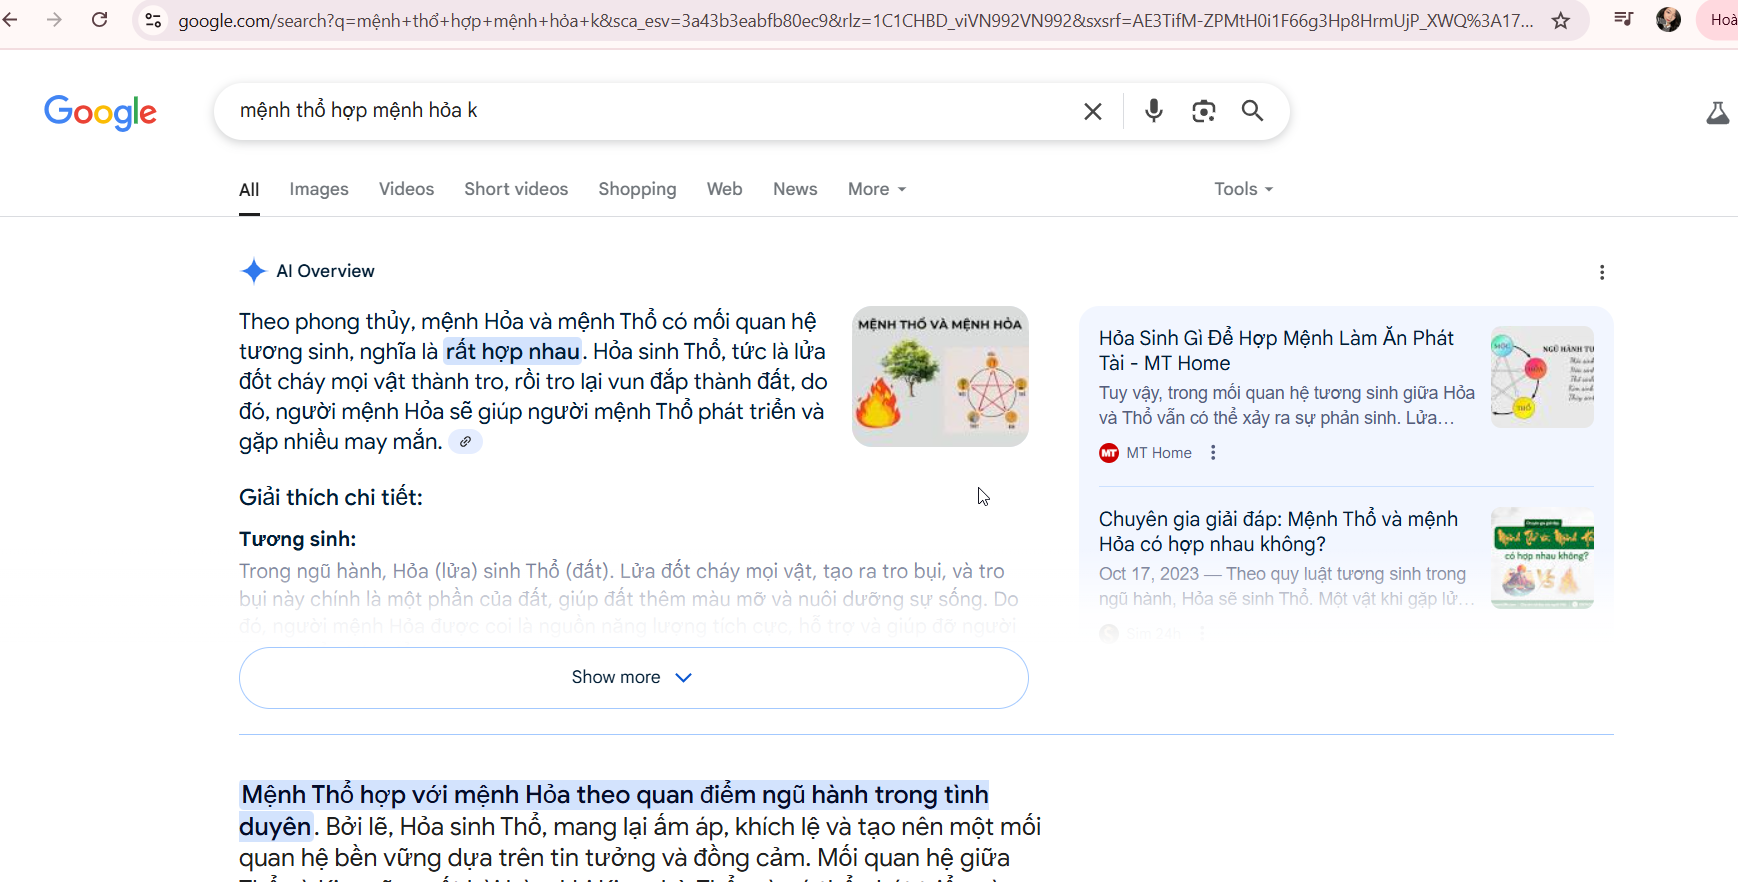Open the MT Home ngũ hành diagram thumbnail
Viewport: 1738px width, 882px height.
pos(1542,377)
